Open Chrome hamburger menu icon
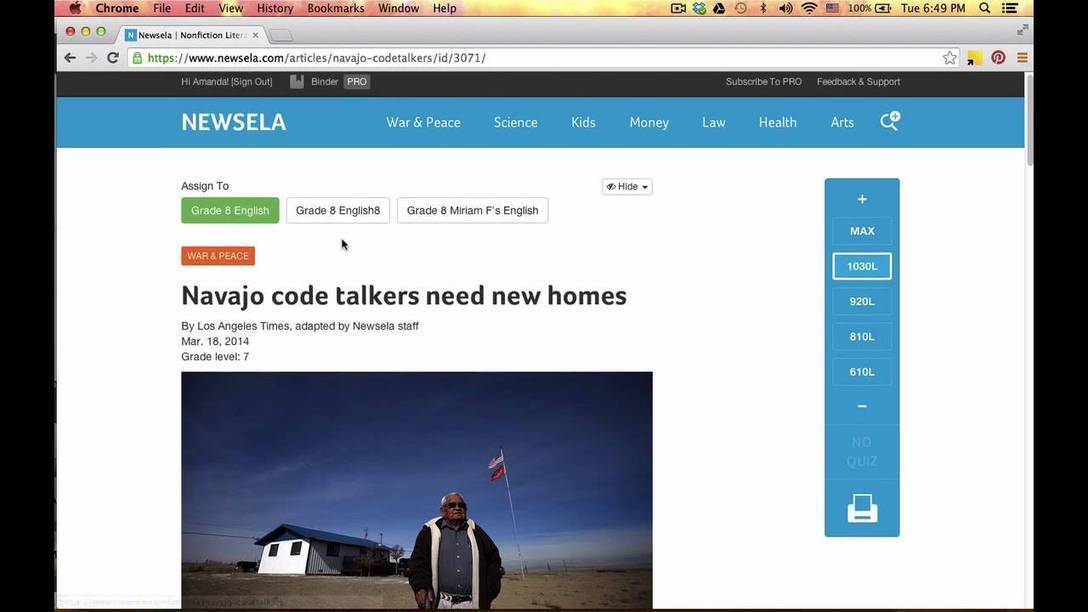Screen dimensions: 1088x612 pos(1022,58)
